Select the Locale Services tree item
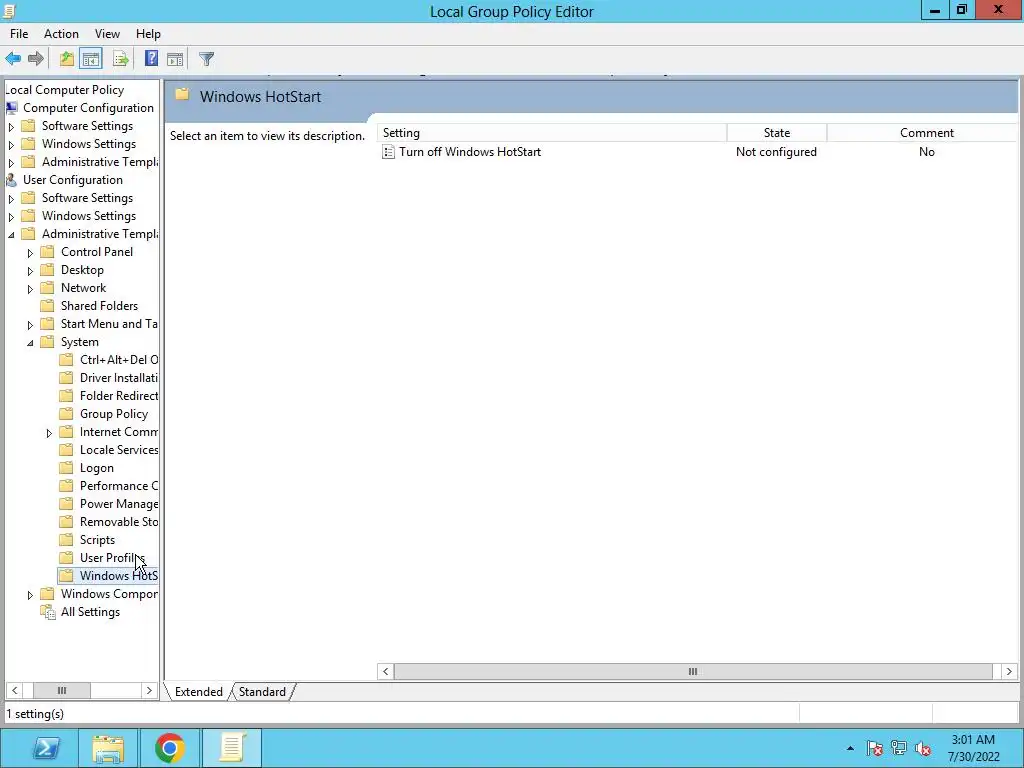 119,450
